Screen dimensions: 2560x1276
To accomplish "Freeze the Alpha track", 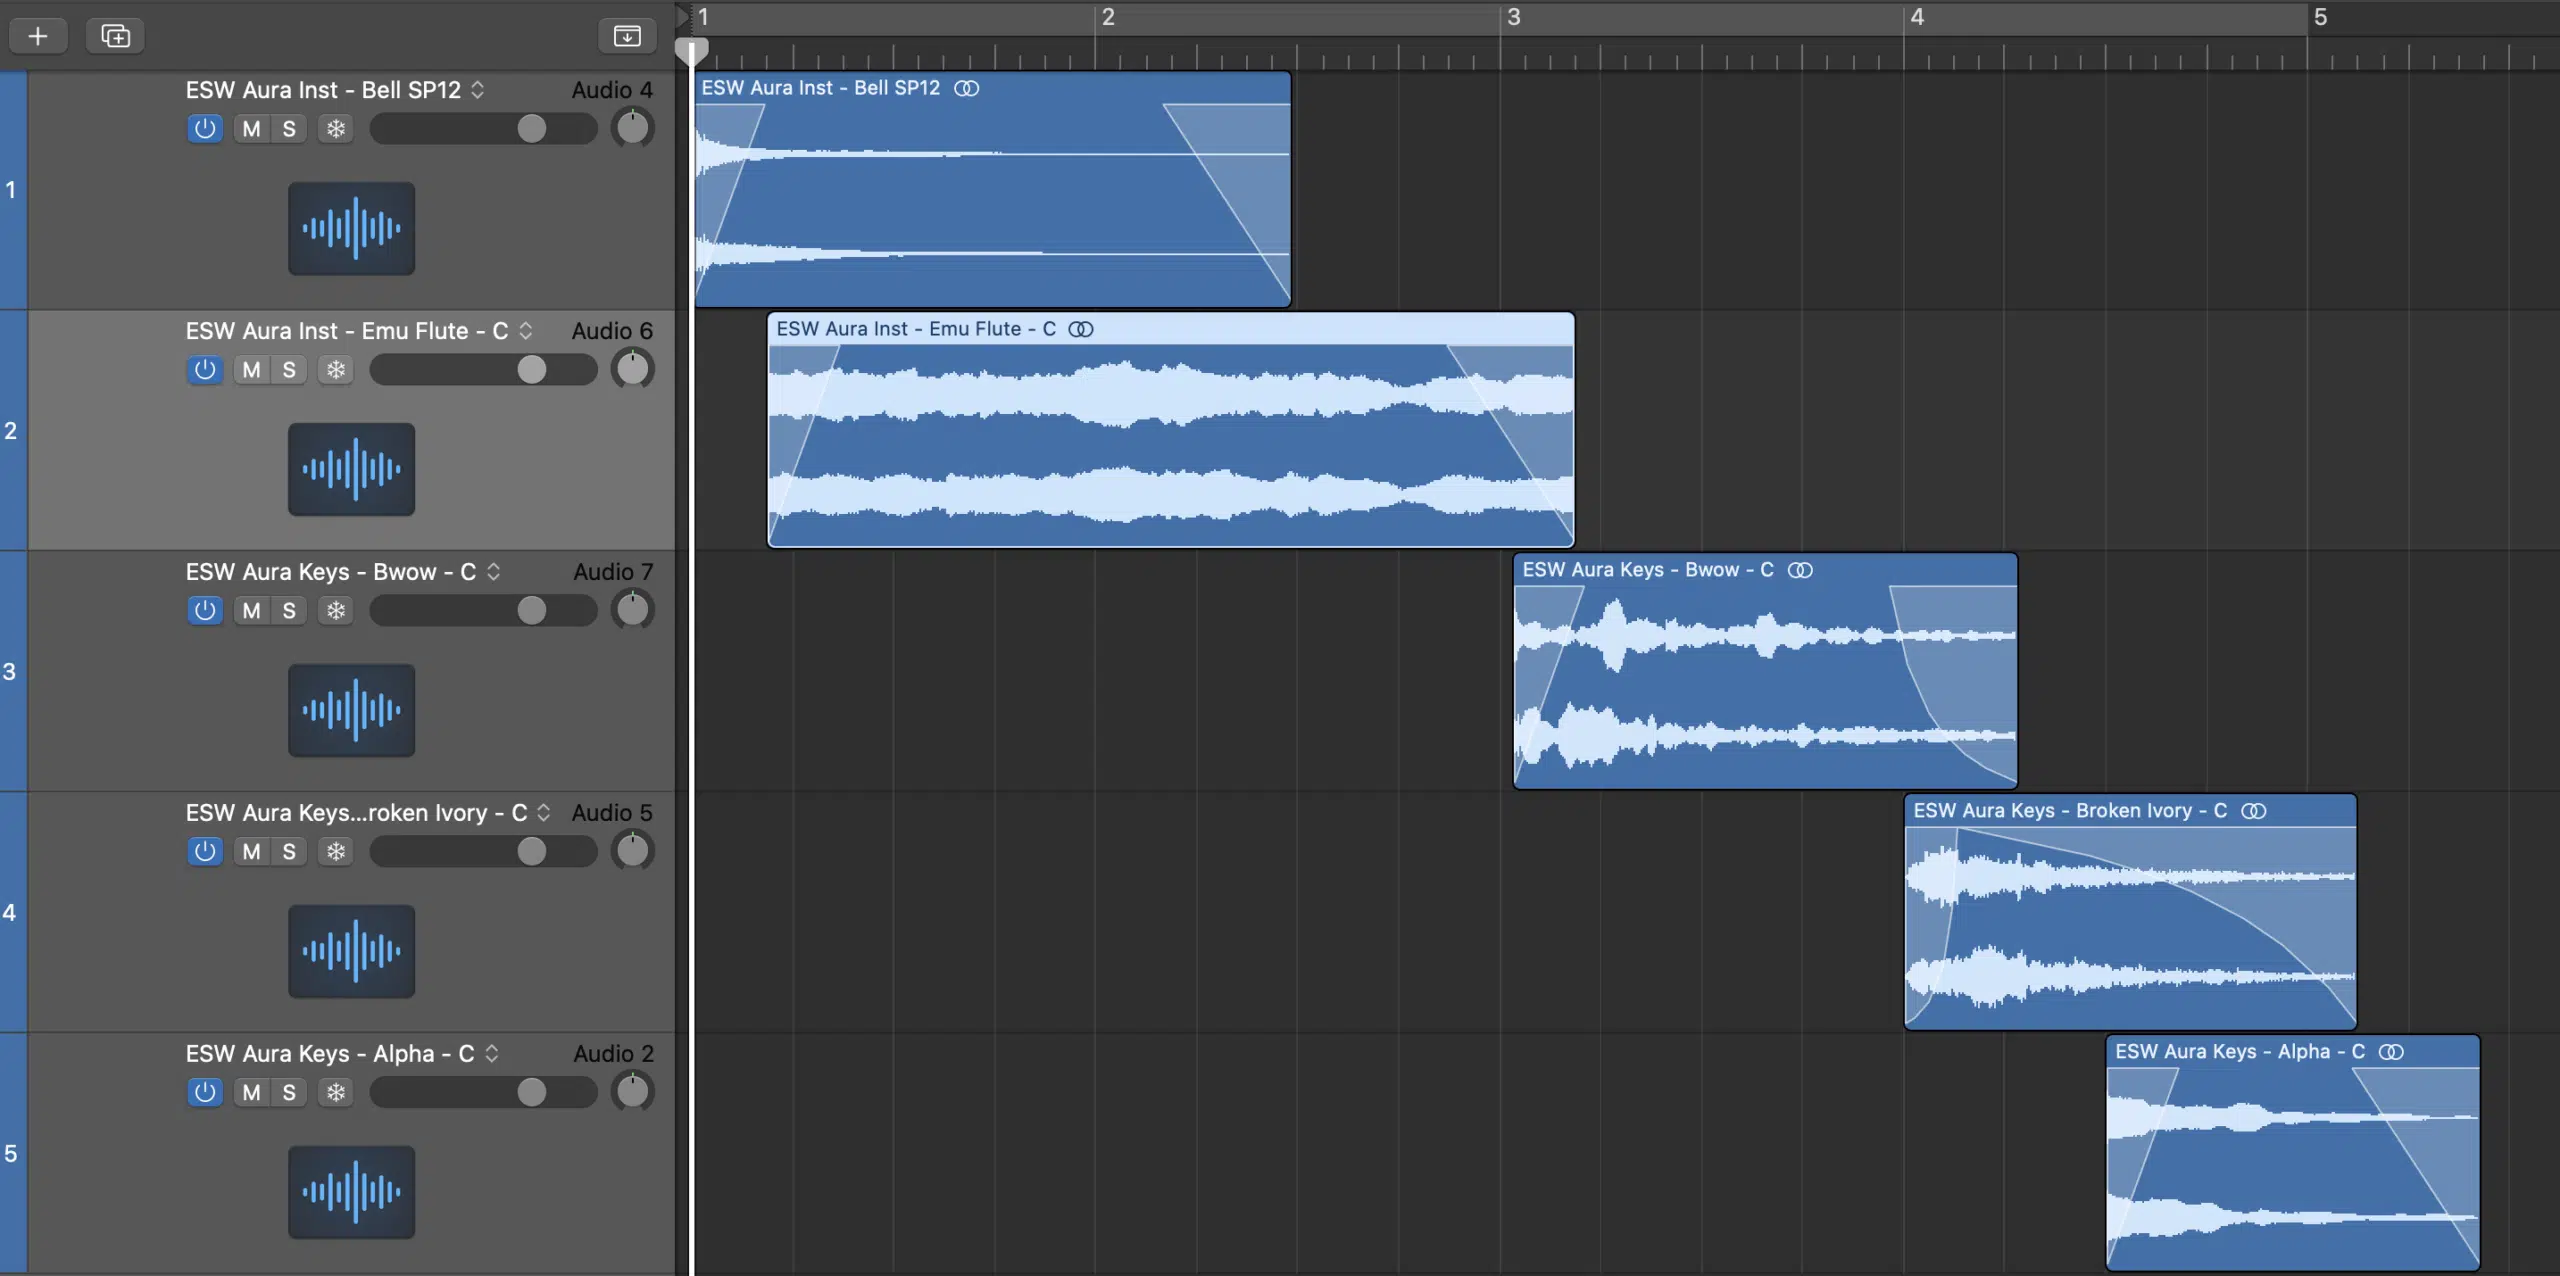I will [x=336, y=1093].
